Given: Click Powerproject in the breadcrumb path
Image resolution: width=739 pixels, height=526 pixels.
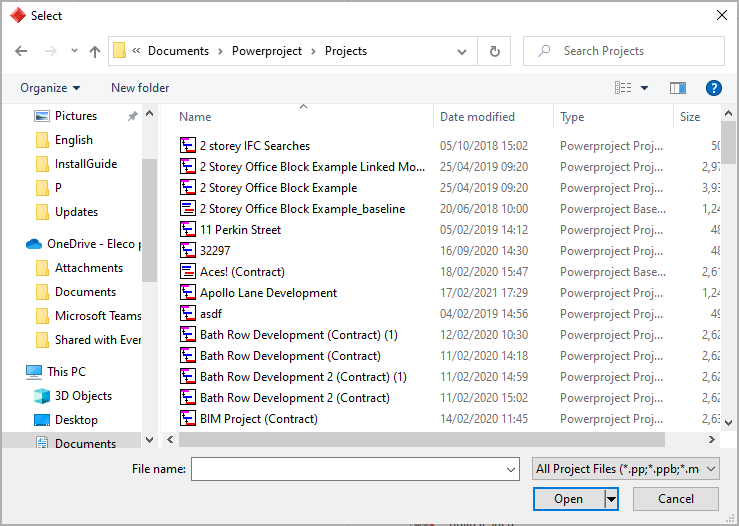Looking at the screenshot, I should (267, 51).
